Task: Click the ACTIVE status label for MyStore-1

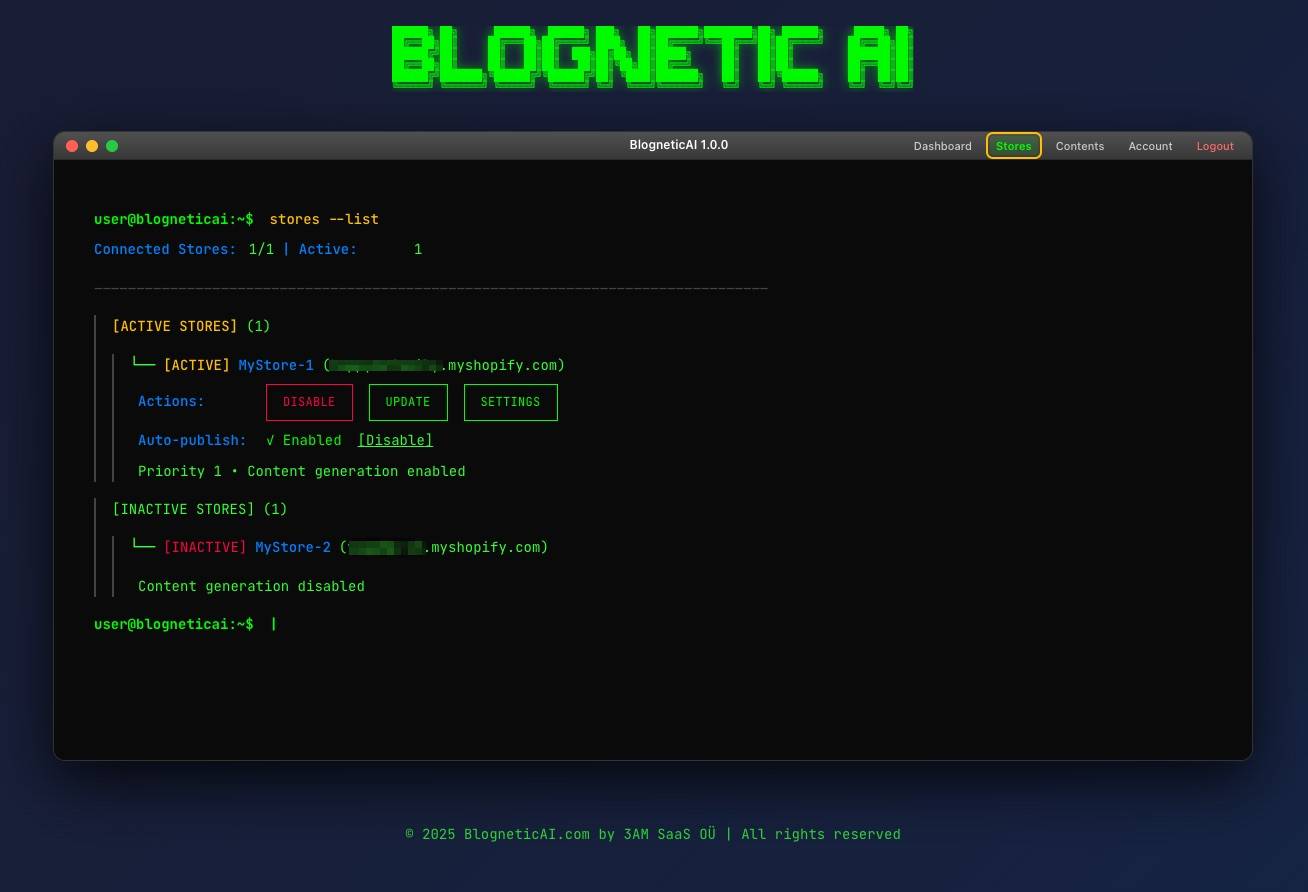Action: click(x=197, y=365)
